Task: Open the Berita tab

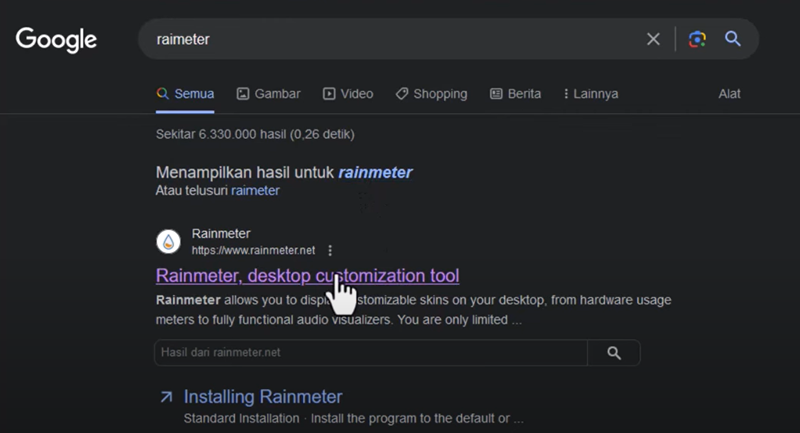Action: 515,94
